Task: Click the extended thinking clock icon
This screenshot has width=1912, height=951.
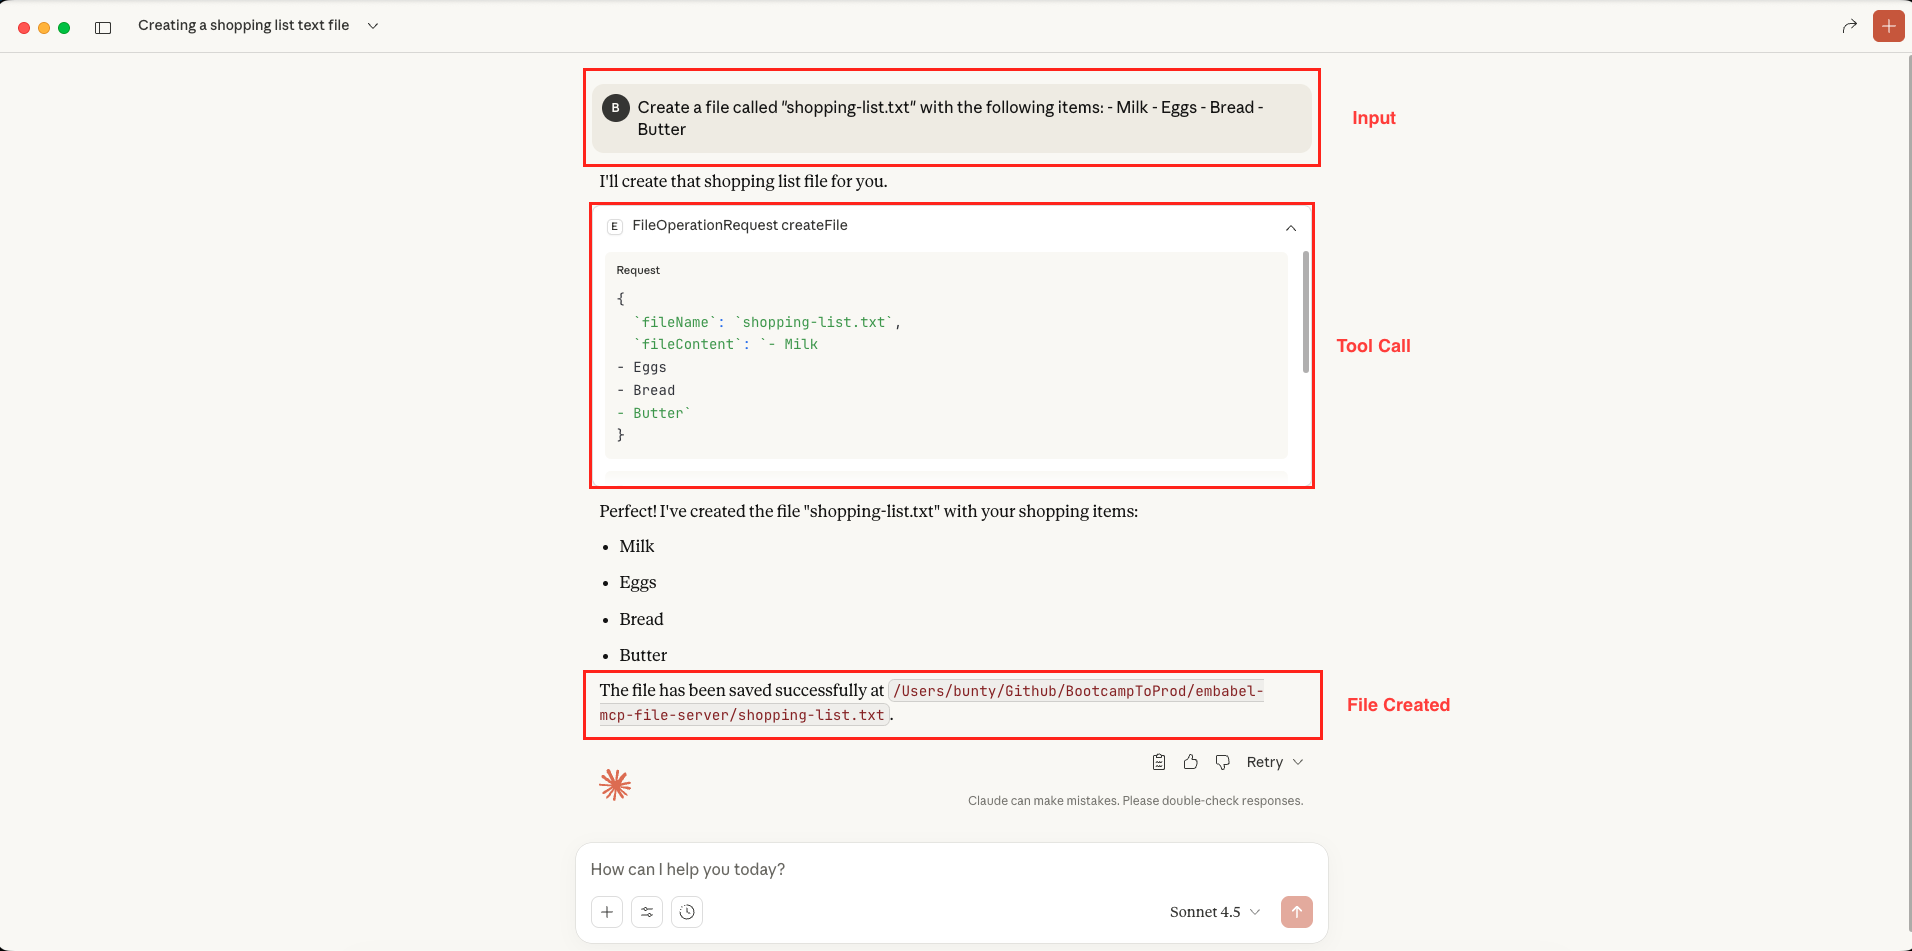Action: coord(687,912)
